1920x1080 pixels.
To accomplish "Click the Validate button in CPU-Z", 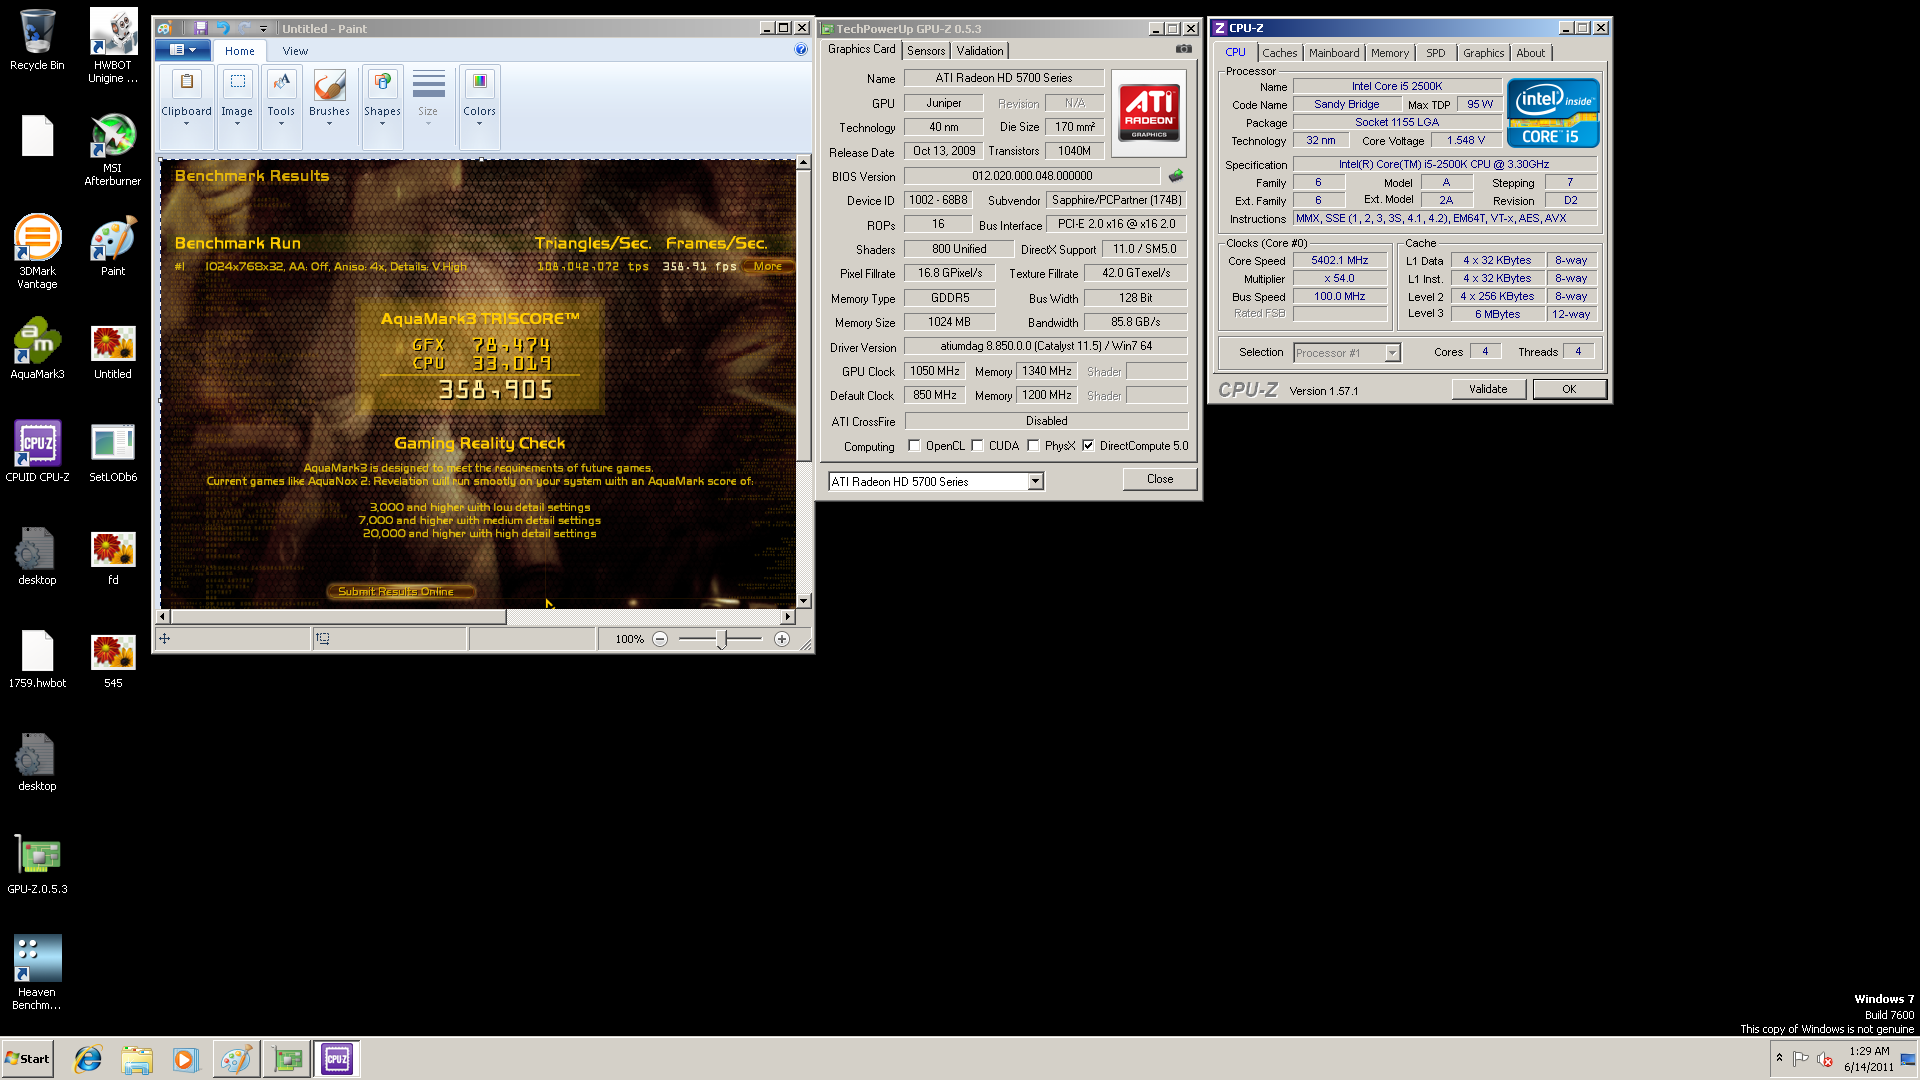I will coord(1488,390).
